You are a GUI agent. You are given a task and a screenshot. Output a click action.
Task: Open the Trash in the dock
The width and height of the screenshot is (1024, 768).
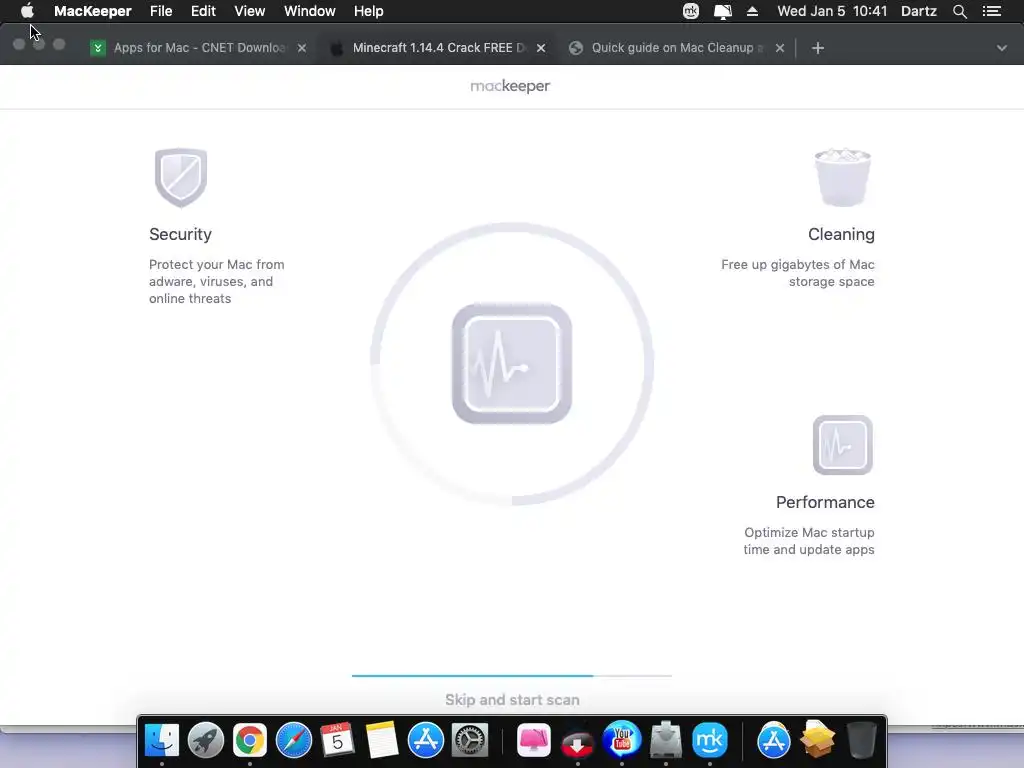(861, 741)
